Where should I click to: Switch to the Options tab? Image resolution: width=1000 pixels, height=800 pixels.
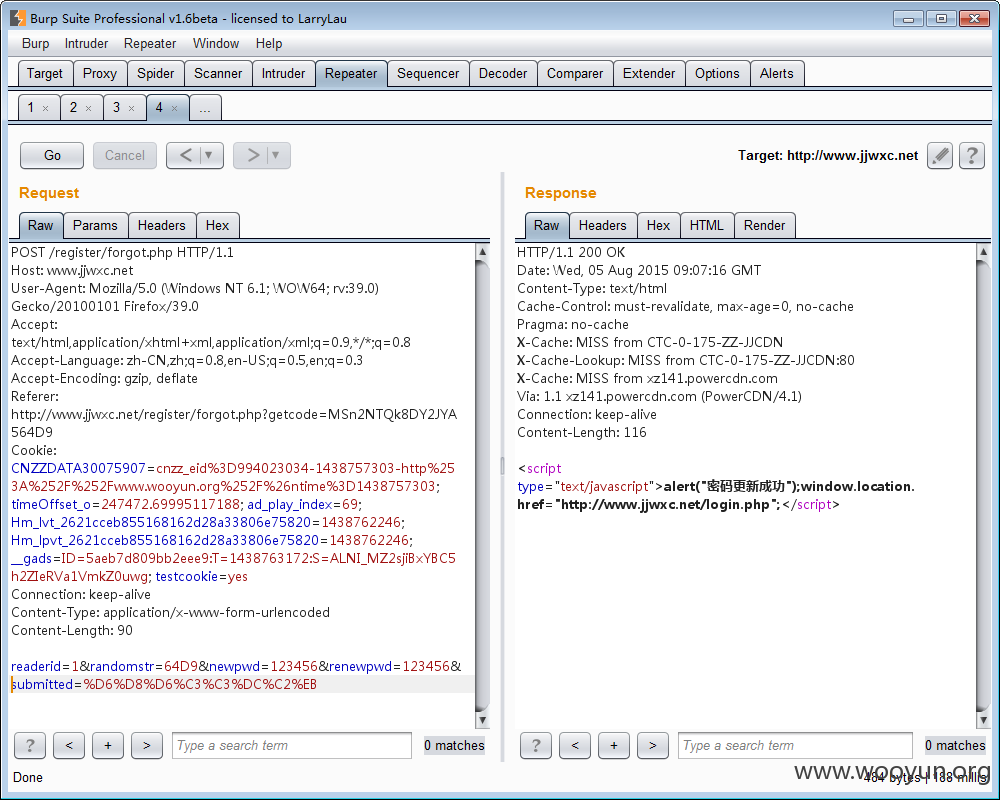717,73
